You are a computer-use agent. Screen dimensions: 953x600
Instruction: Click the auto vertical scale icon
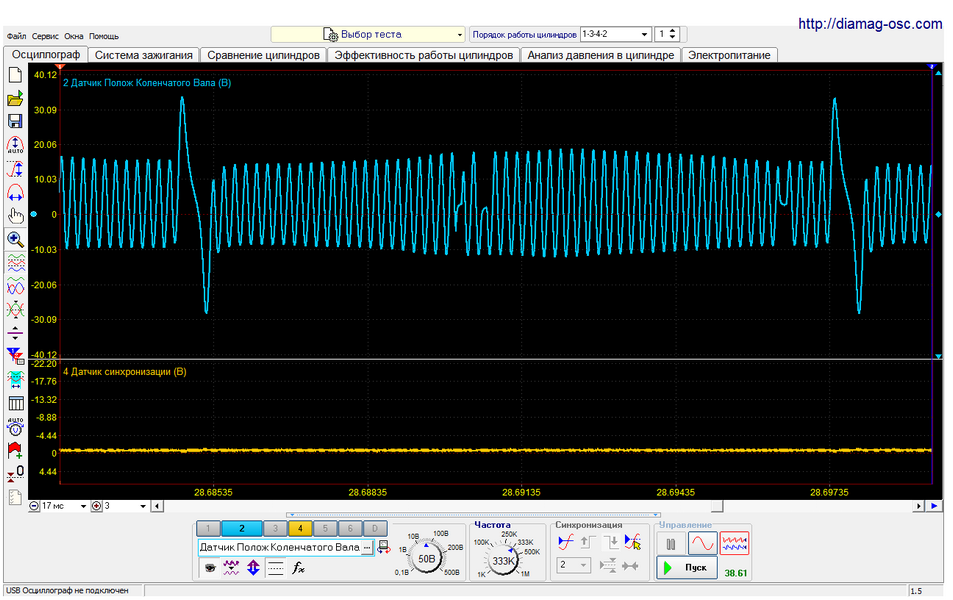click(x=15, y=145)
